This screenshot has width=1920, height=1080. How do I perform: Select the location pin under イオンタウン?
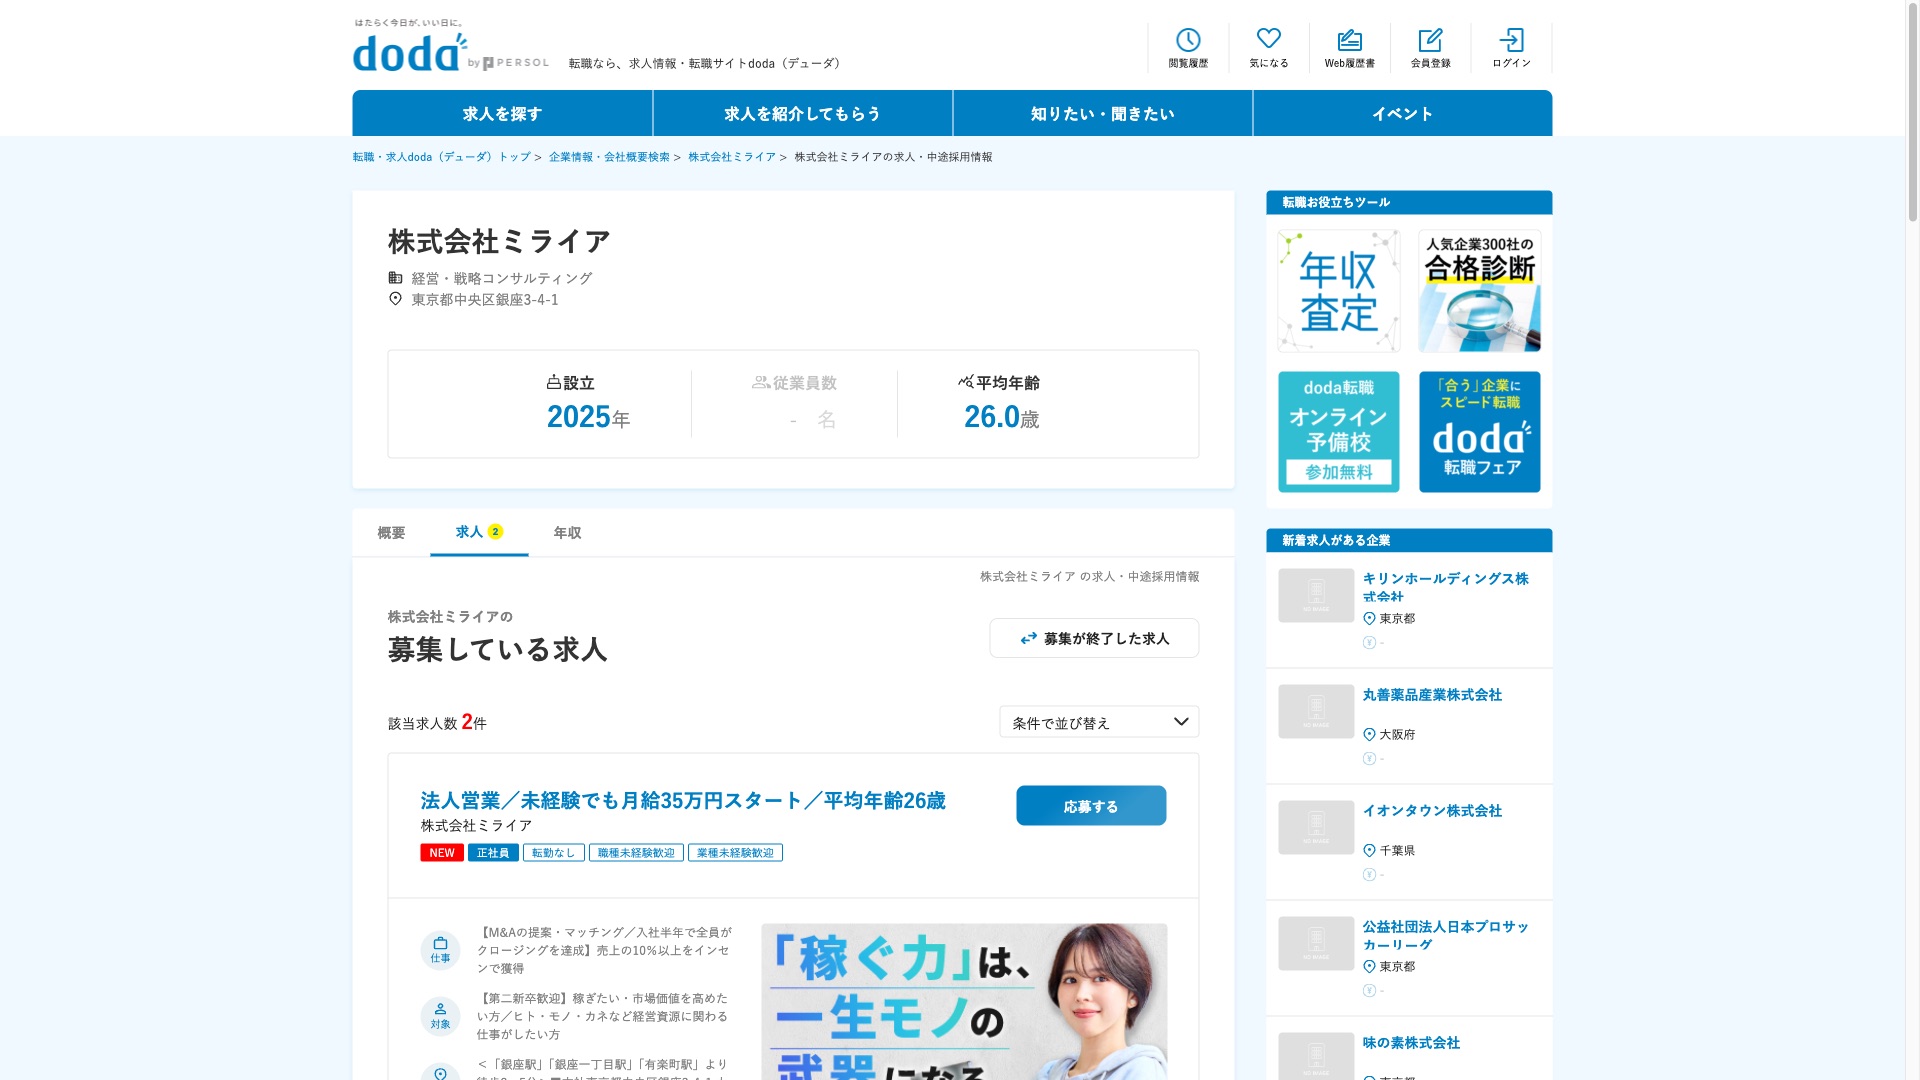1369,850
